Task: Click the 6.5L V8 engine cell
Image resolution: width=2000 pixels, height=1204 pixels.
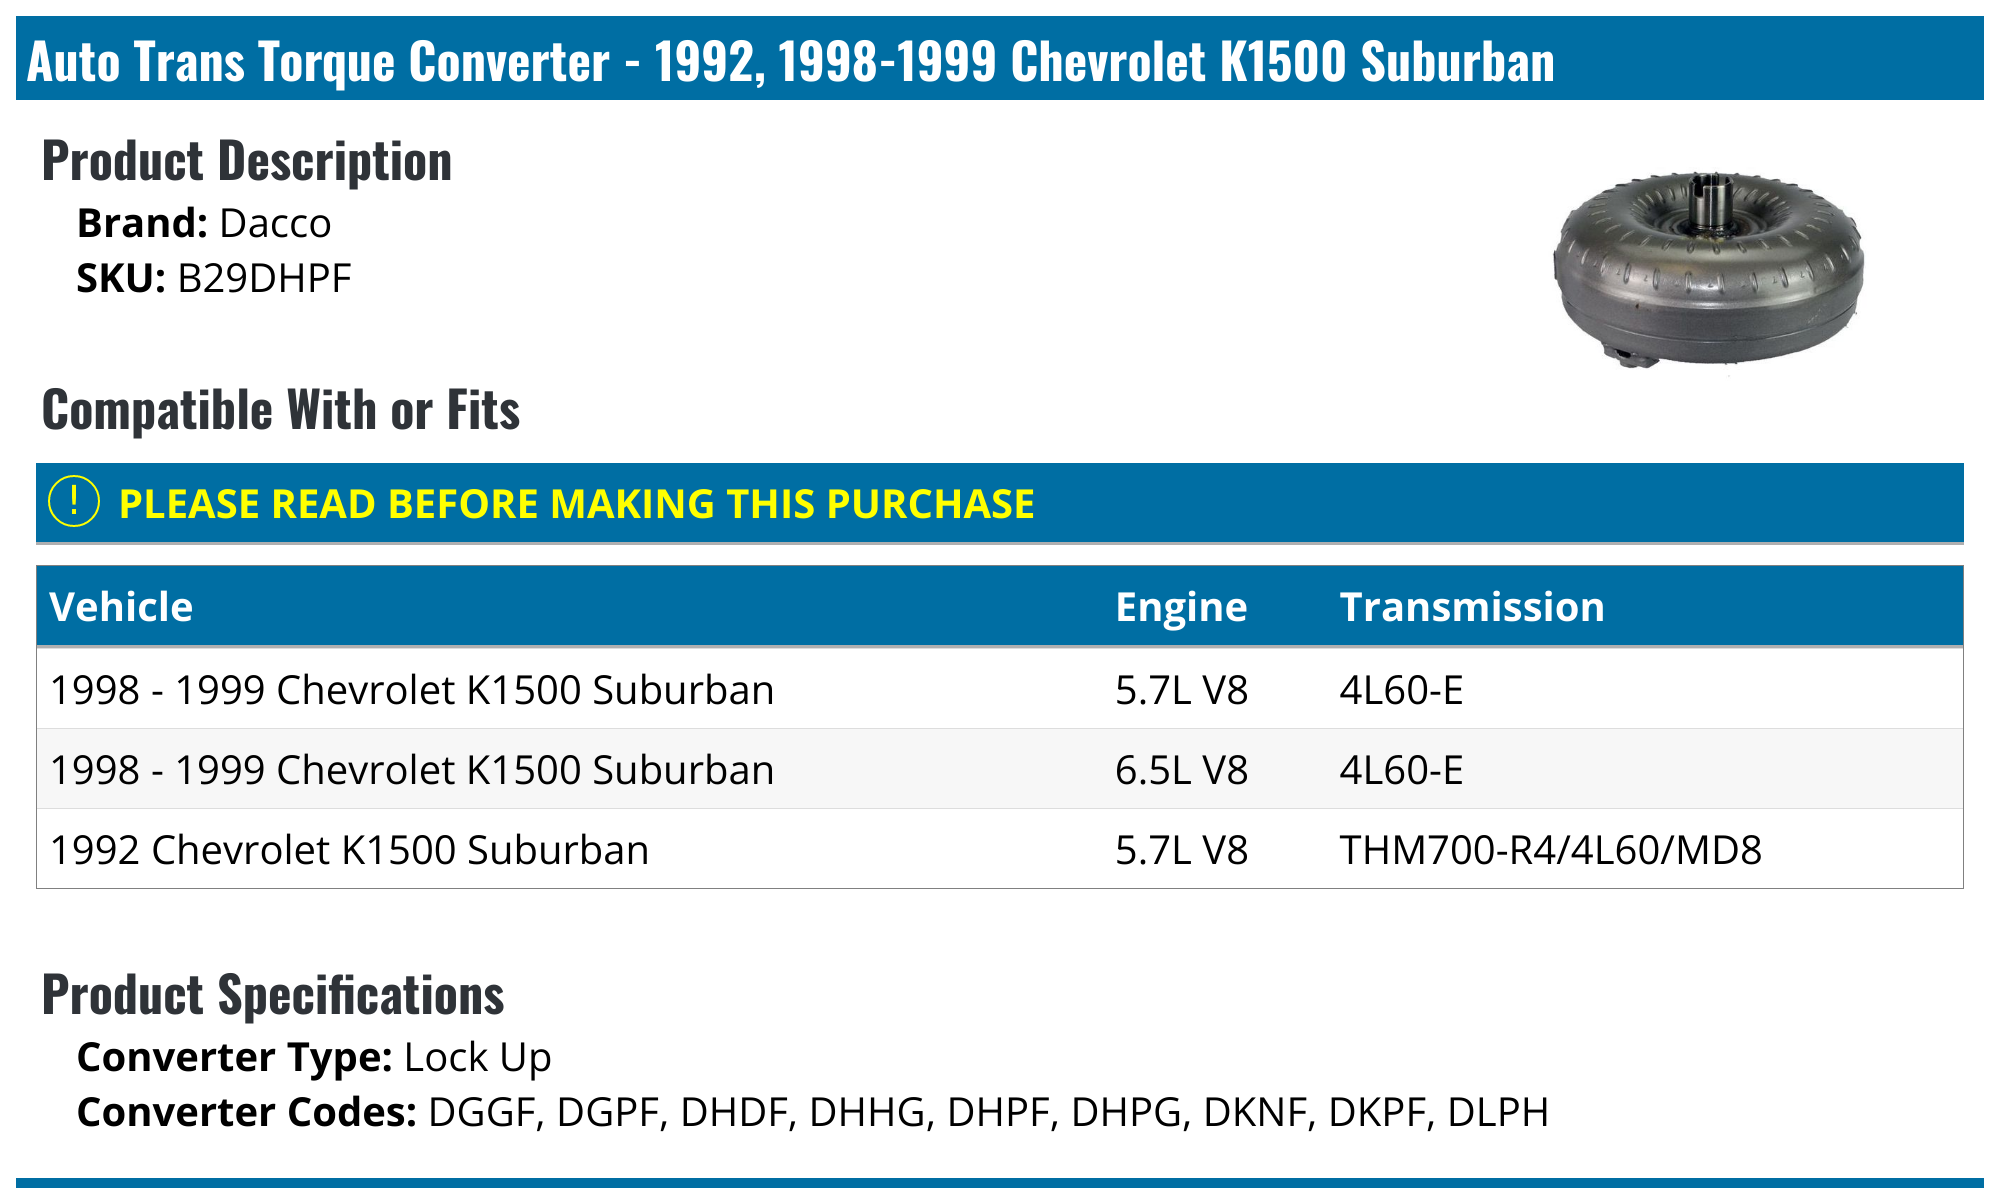Action: [x=1181, y=770]
